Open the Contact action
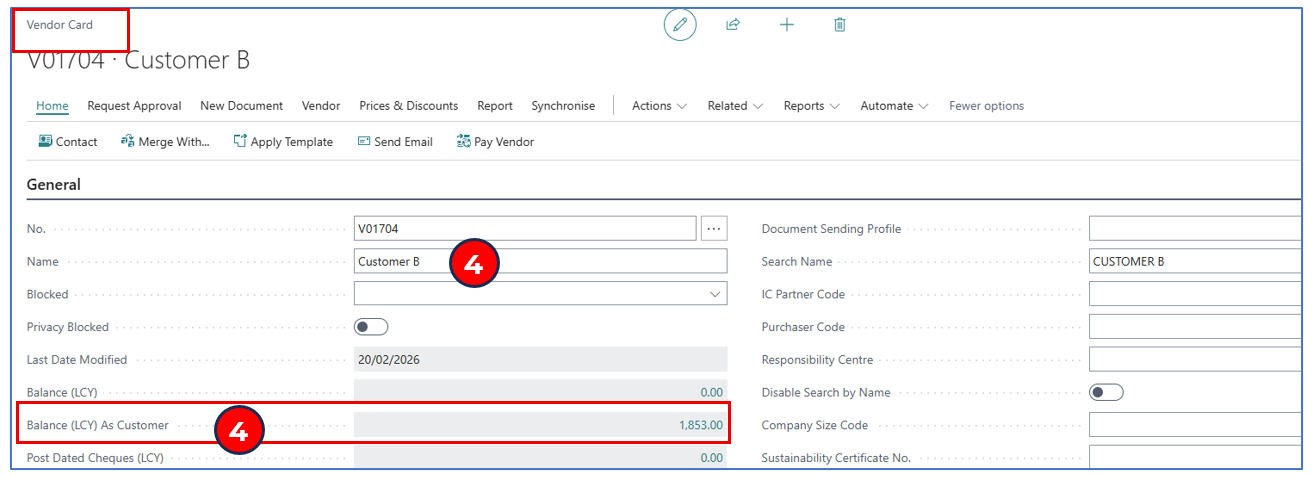1313x477 pixels. click(x=68, y=142)
